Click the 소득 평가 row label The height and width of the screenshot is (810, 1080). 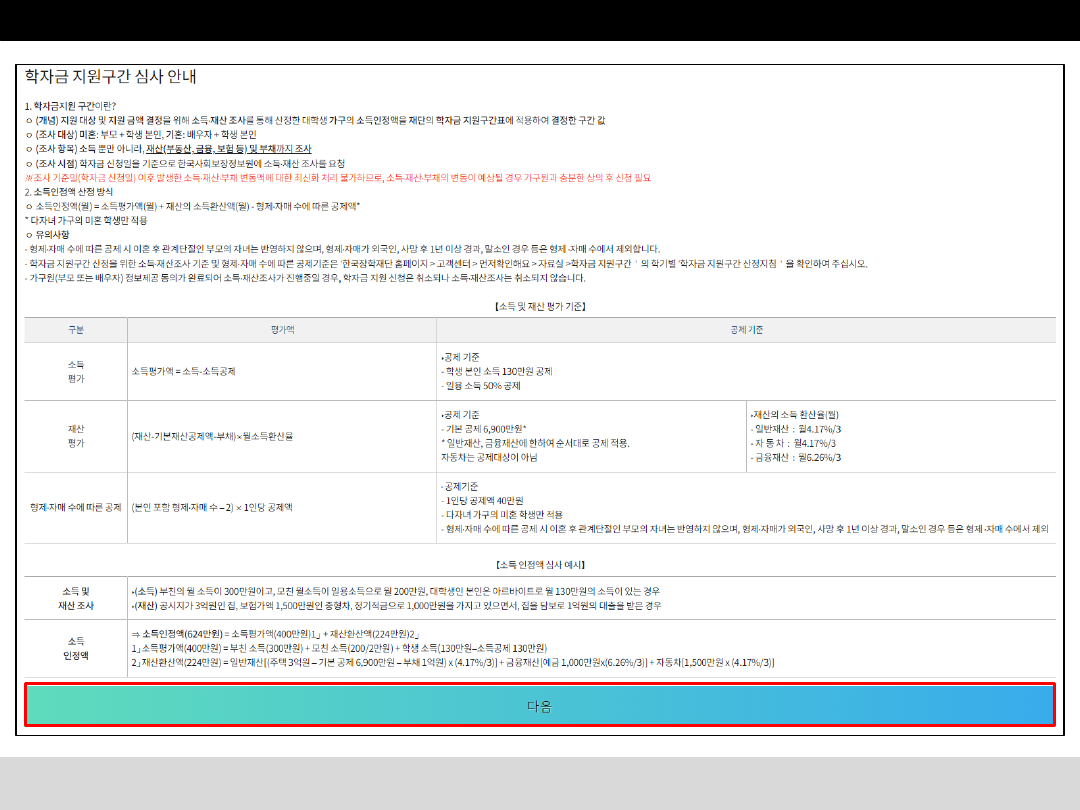point(76,371)
